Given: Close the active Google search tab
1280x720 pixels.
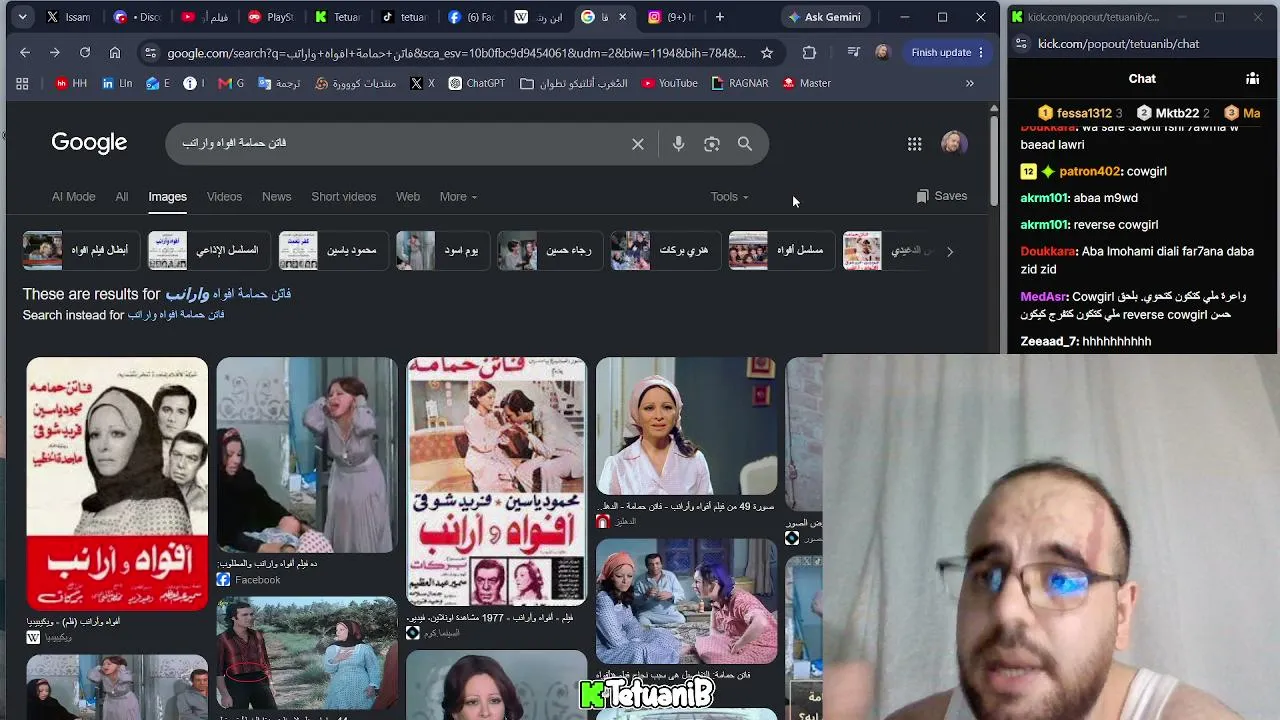Looking at the screenshot, I should [623, 17].
